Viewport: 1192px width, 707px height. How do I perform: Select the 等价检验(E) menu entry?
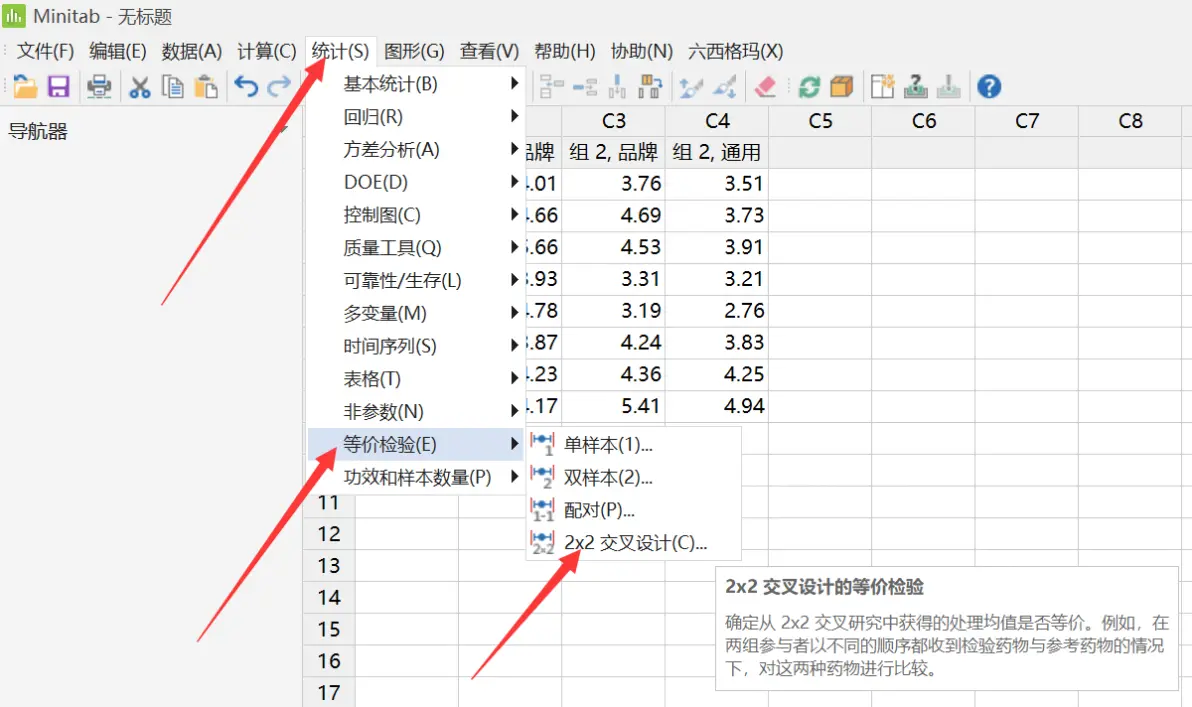pos(416,444)
